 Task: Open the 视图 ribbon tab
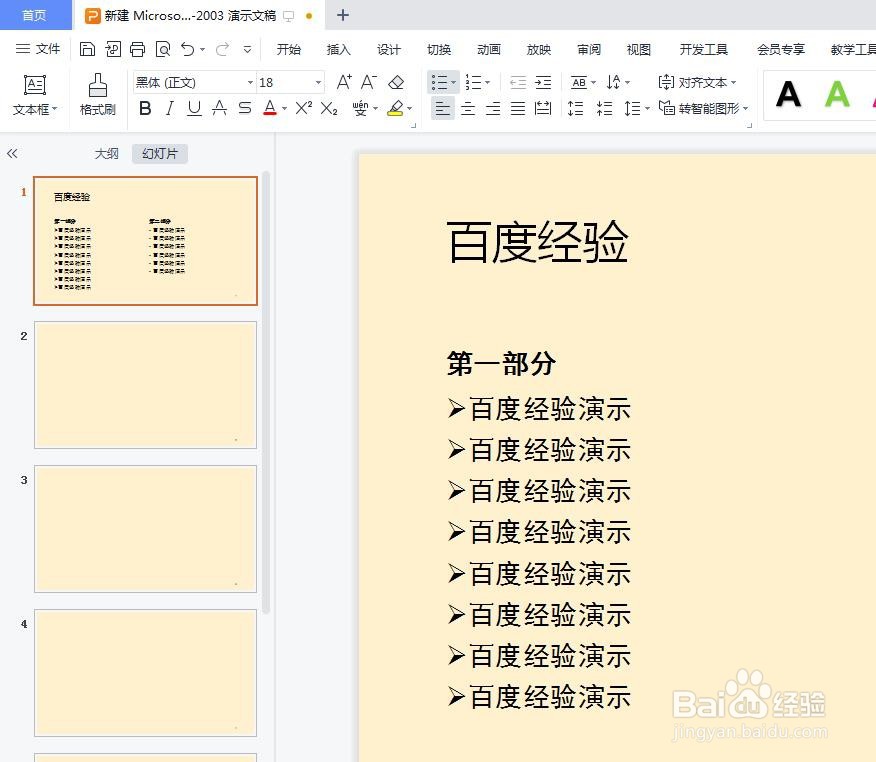click(639, 50)
